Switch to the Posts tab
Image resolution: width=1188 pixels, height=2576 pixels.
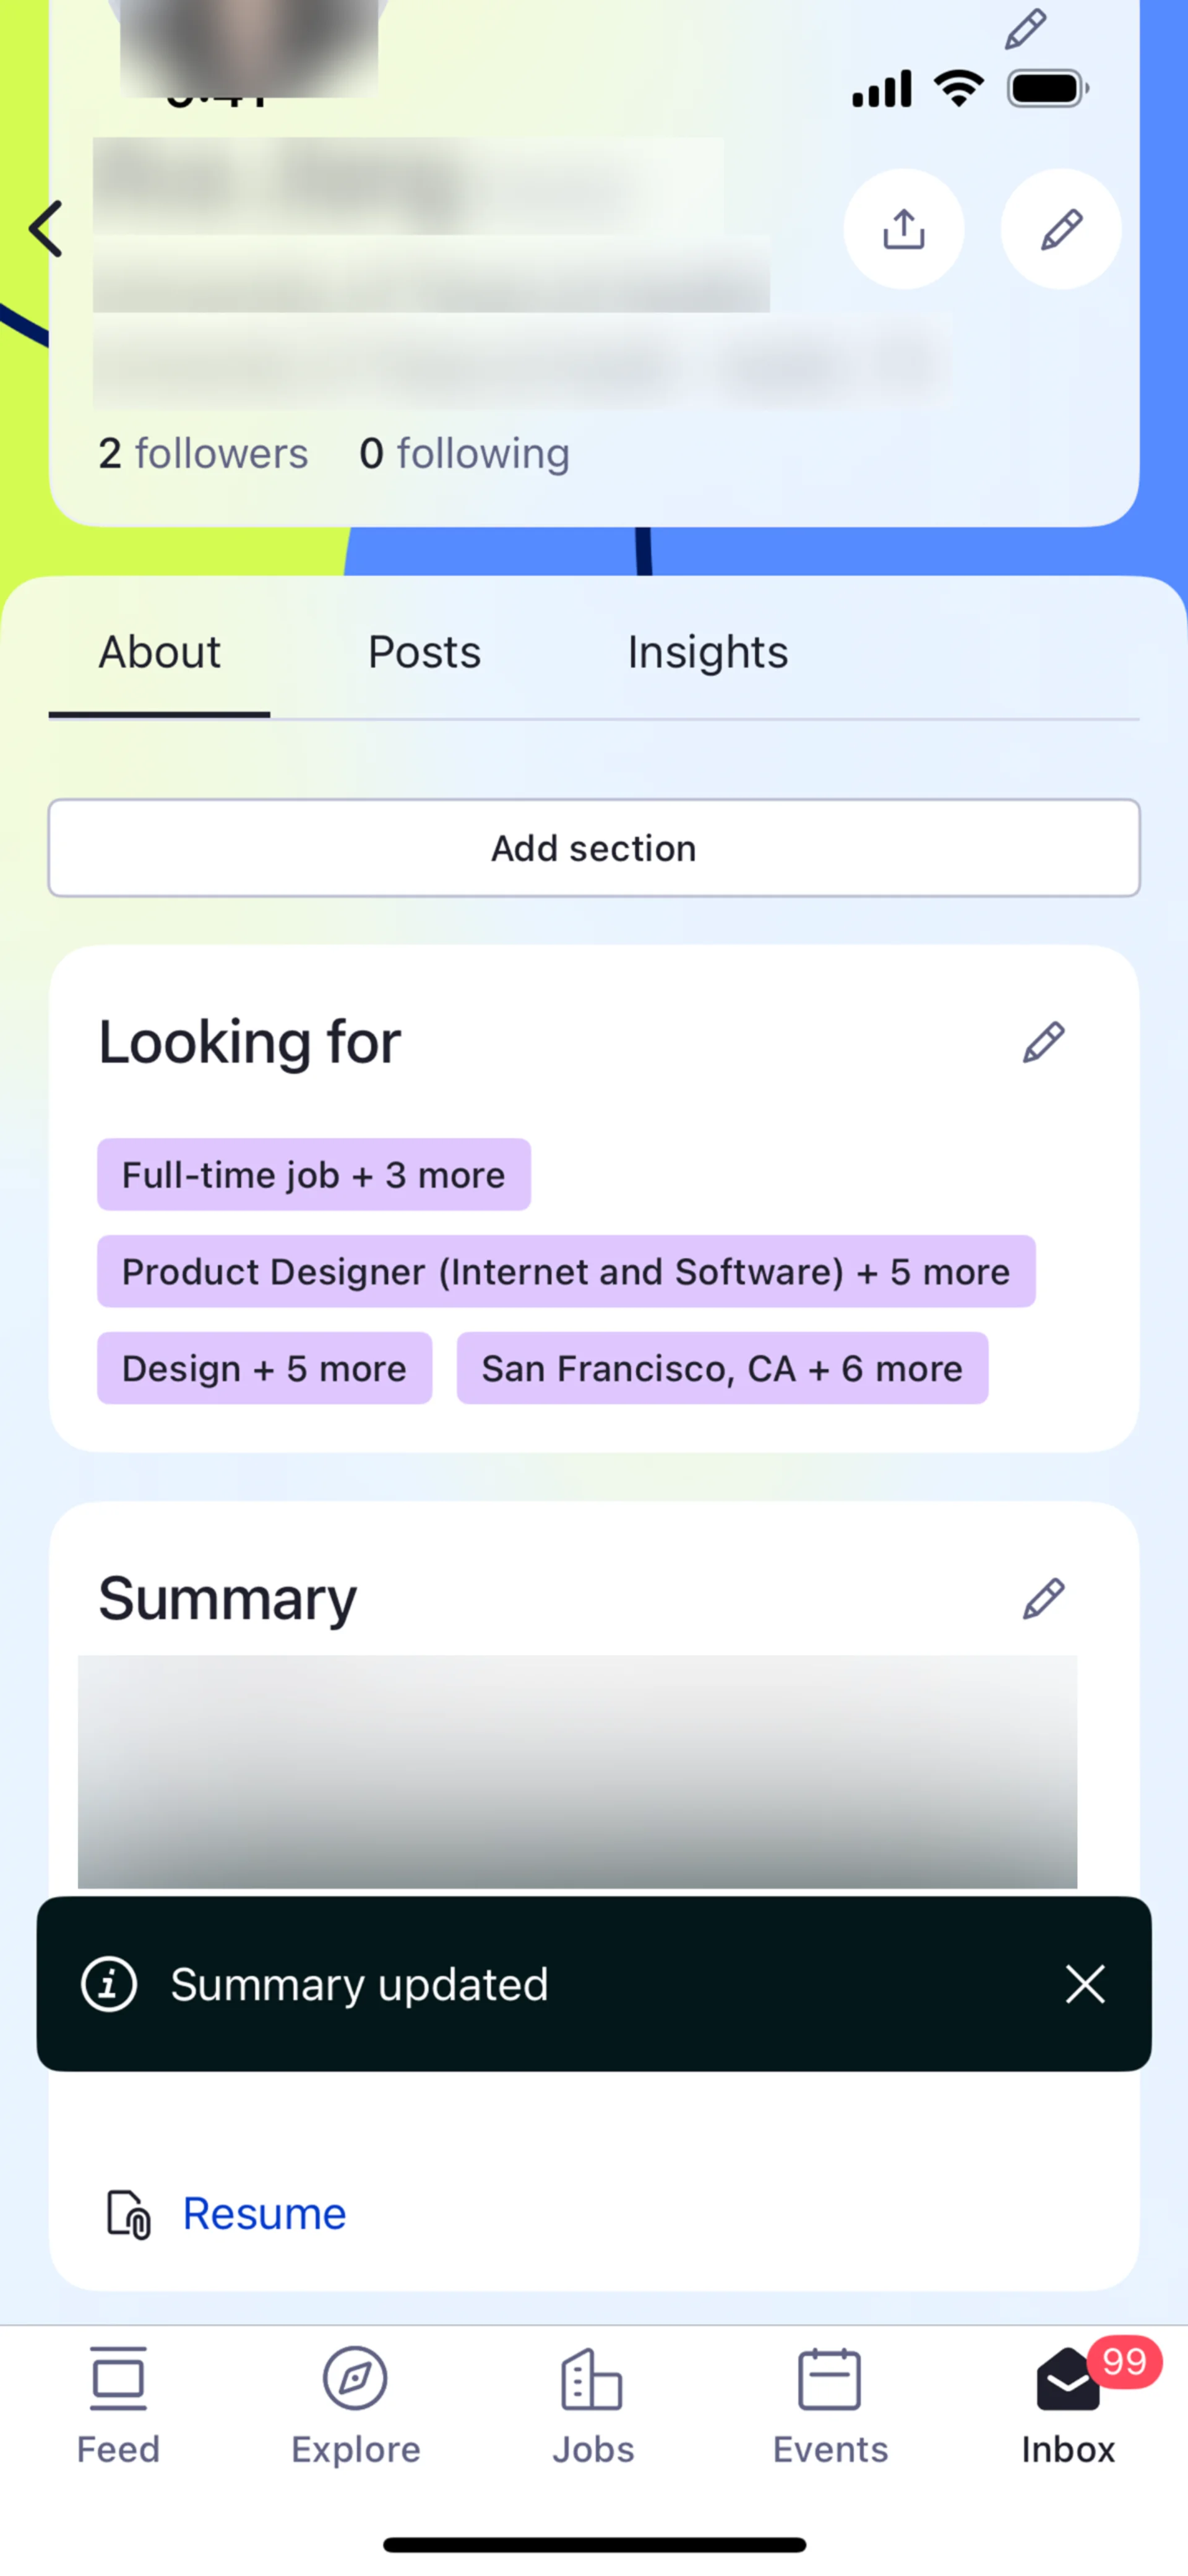(424, 653)
